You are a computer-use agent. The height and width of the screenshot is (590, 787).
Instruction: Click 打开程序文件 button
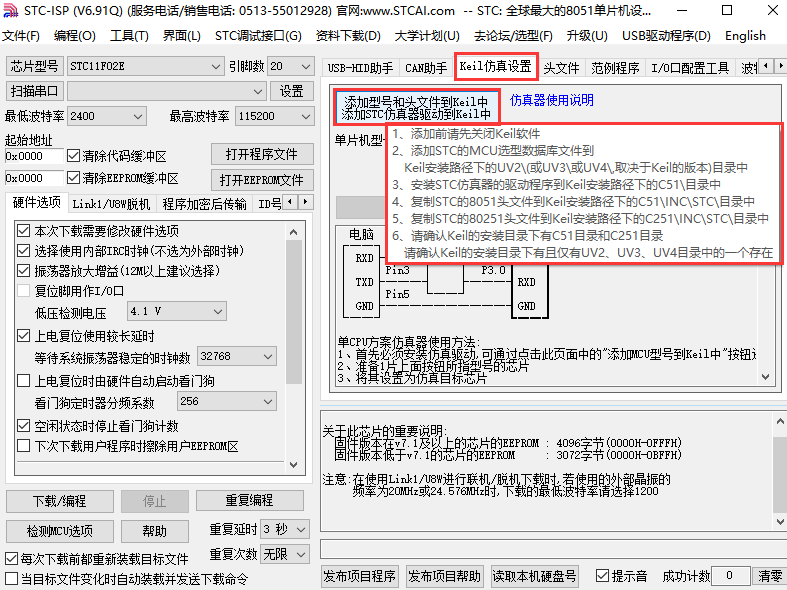(x=262, y=154)
